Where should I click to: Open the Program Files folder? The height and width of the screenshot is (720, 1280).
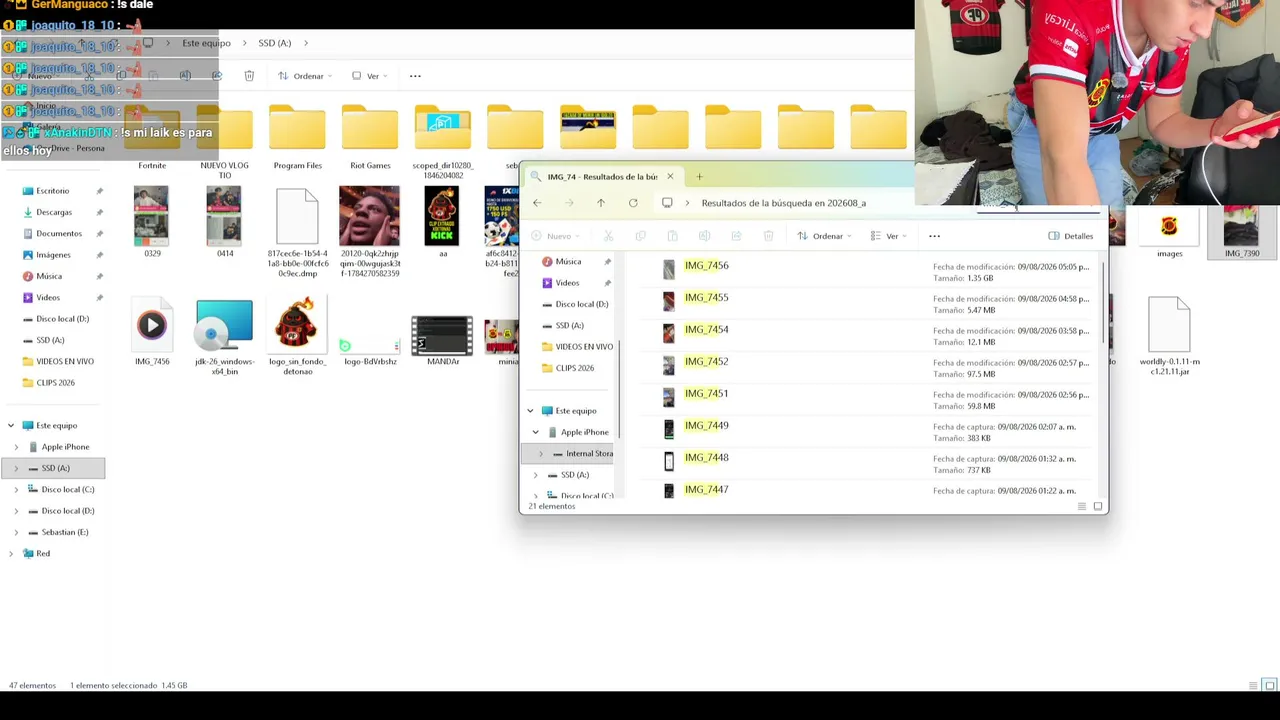[297, 136]
